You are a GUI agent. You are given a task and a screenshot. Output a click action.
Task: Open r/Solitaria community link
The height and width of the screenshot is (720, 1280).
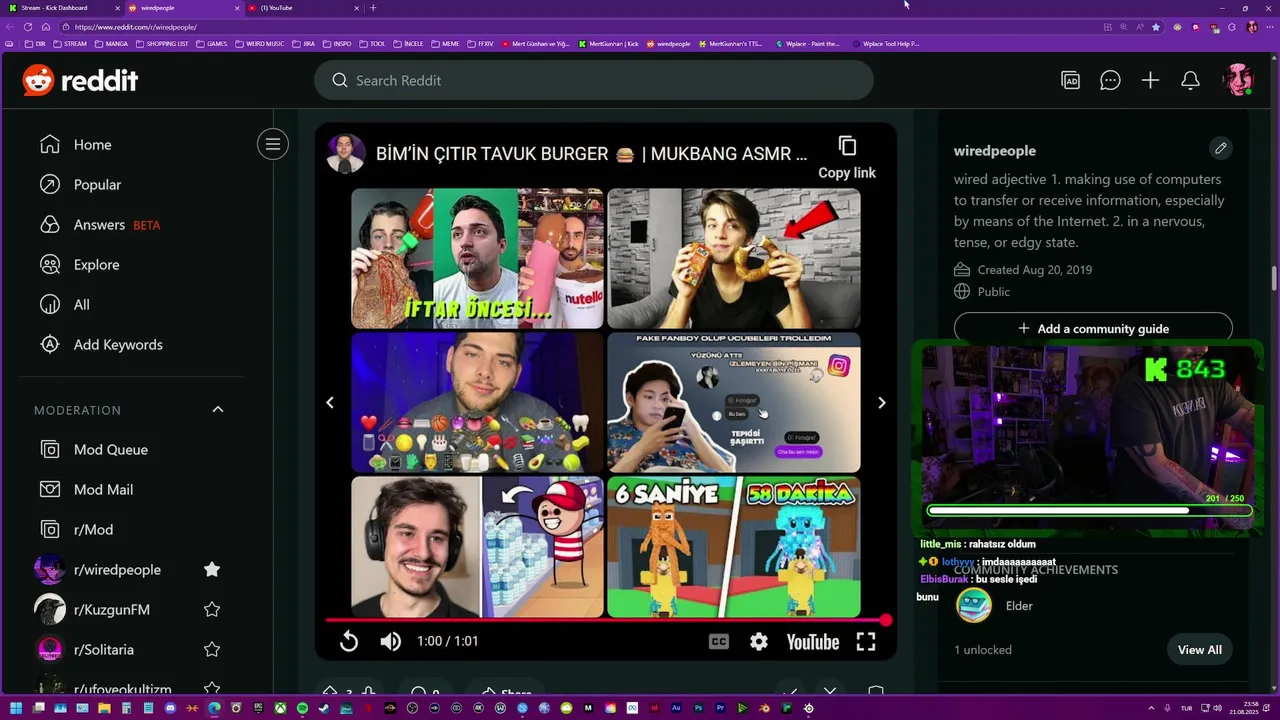104,650
